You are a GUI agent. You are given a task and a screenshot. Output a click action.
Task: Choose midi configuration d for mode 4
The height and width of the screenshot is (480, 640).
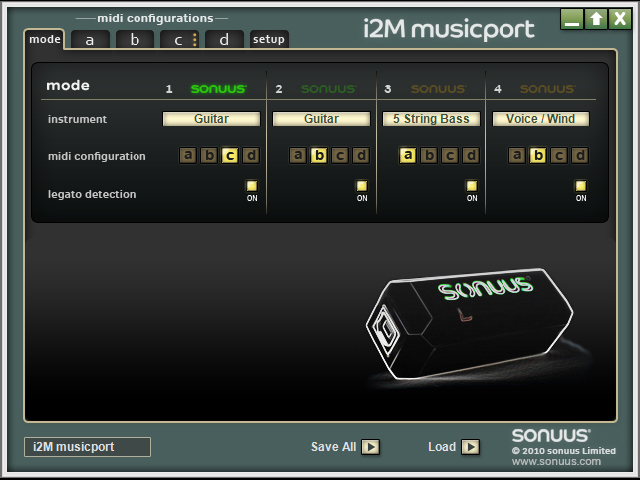[x=580, y=156]
